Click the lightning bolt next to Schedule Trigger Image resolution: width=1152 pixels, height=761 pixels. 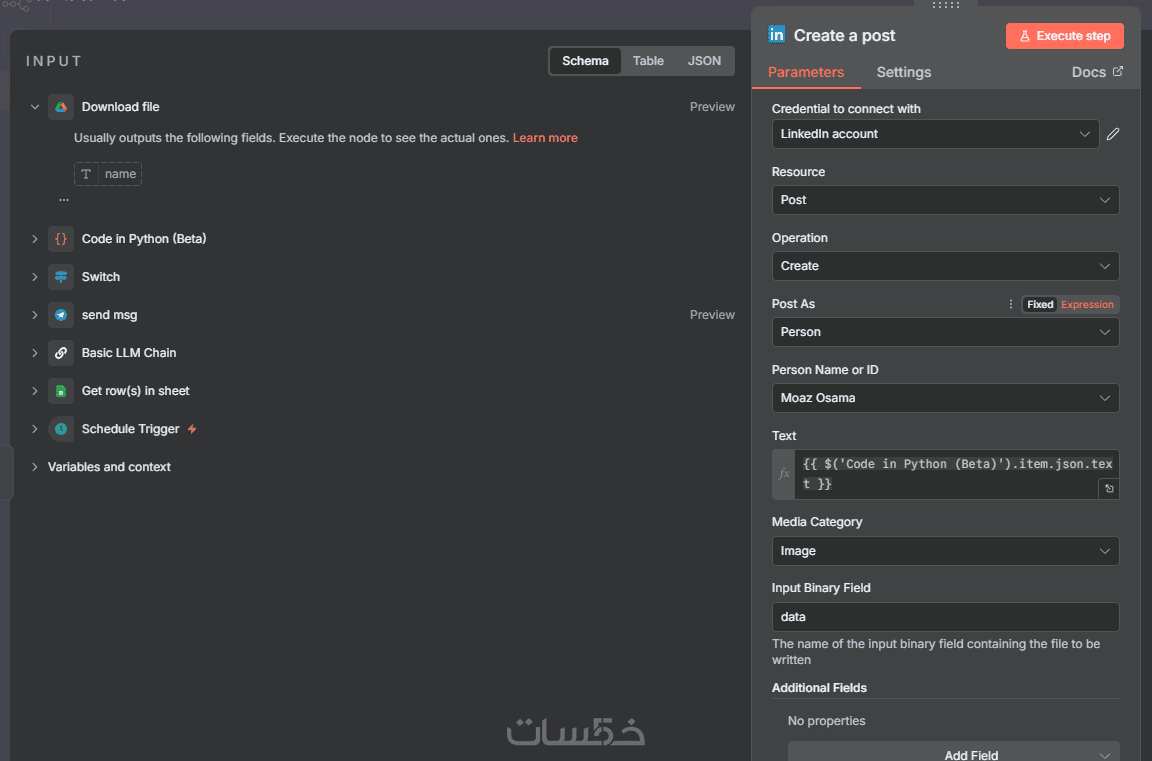click(192, 429)
